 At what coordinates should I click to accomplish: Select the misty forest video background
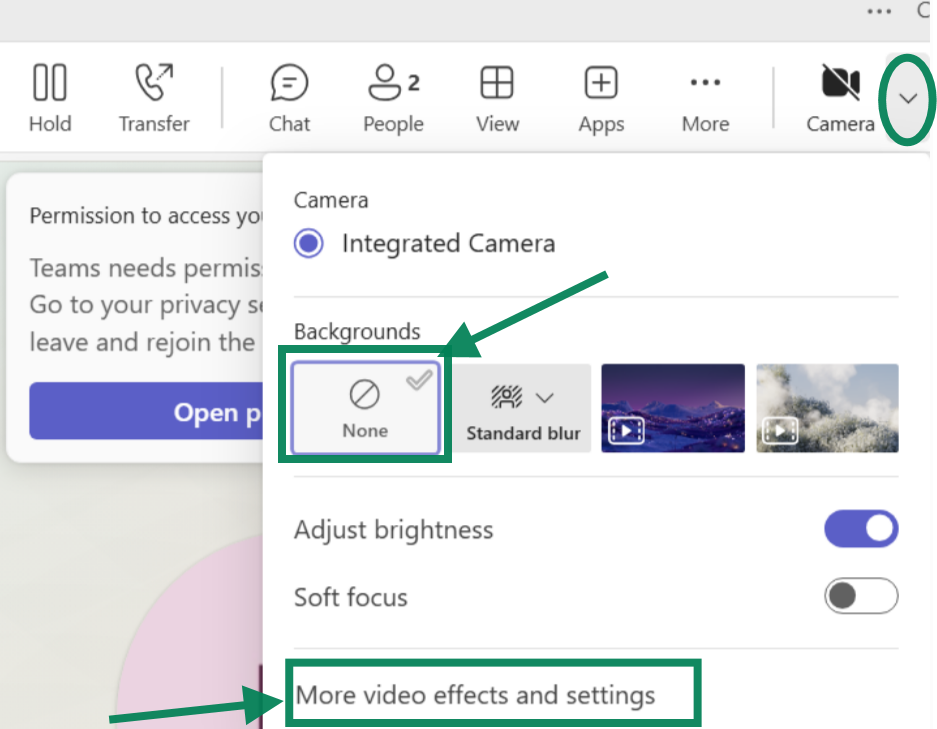(827, 408)
